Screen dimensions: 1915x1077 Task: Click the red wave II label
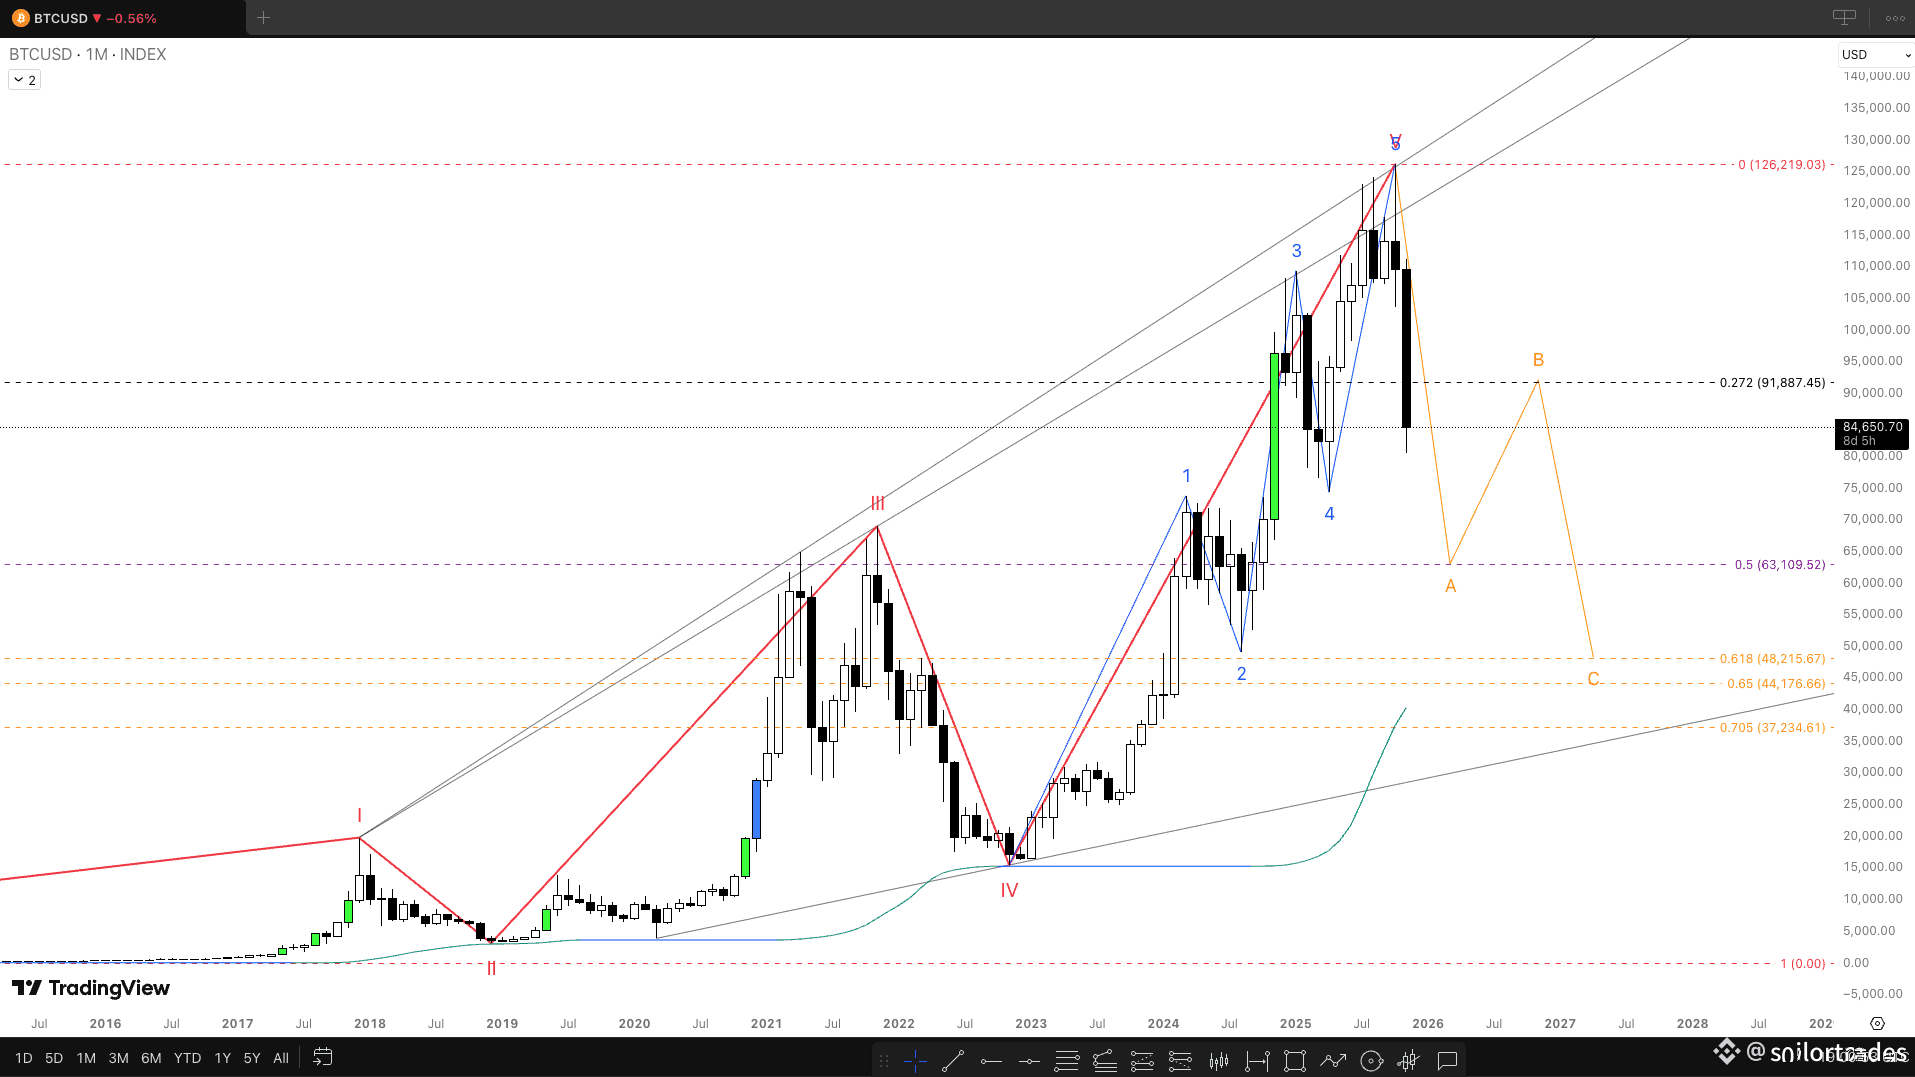coord(491,969)
